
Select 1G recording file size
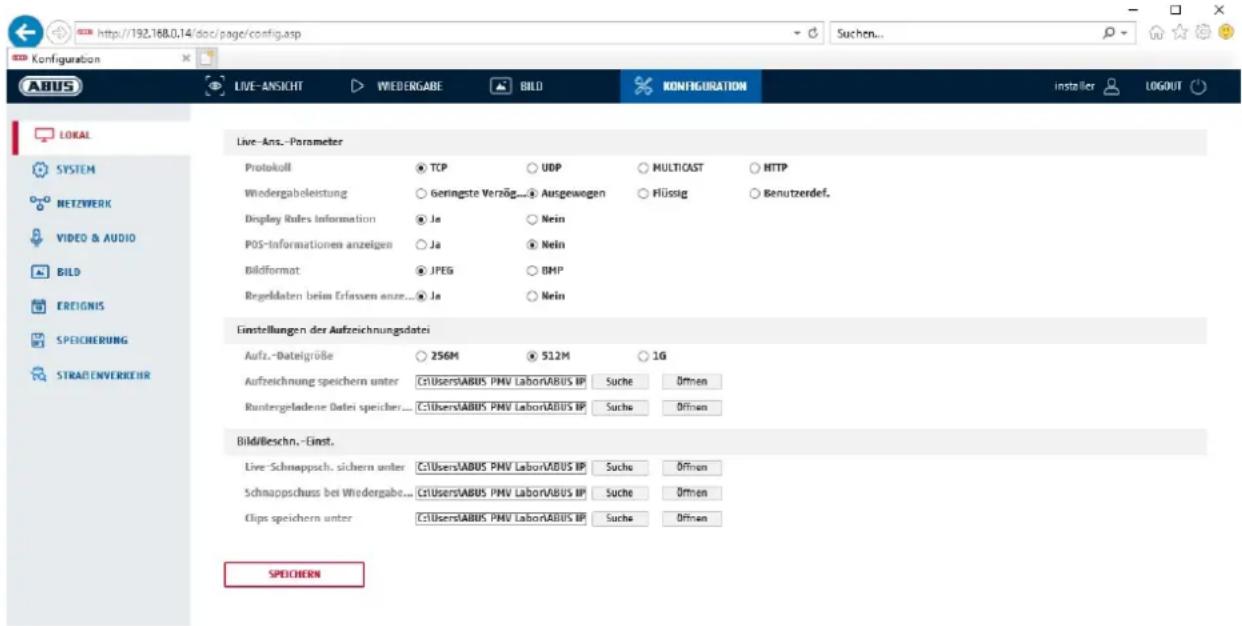pyautogui.click(x=643, y=356)
